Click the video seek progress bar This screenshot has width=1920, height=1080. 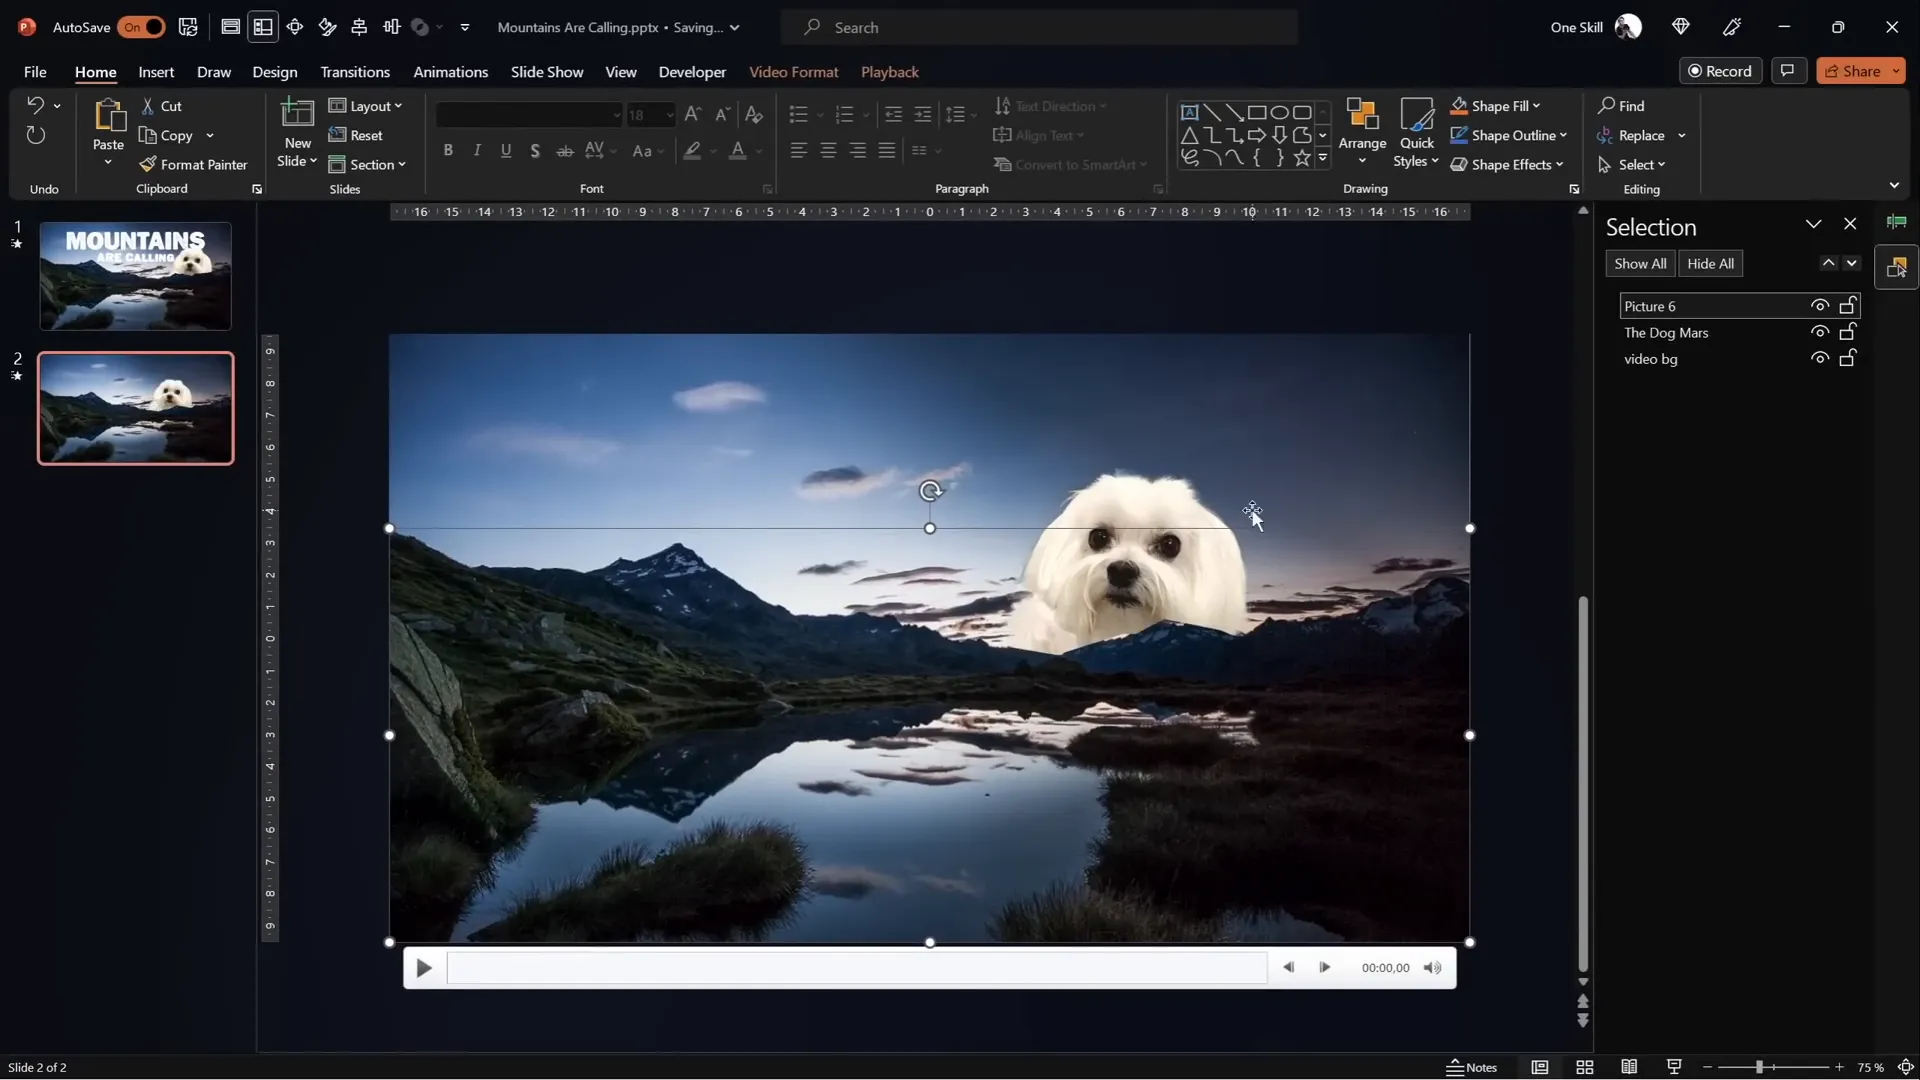coord(856,968)
